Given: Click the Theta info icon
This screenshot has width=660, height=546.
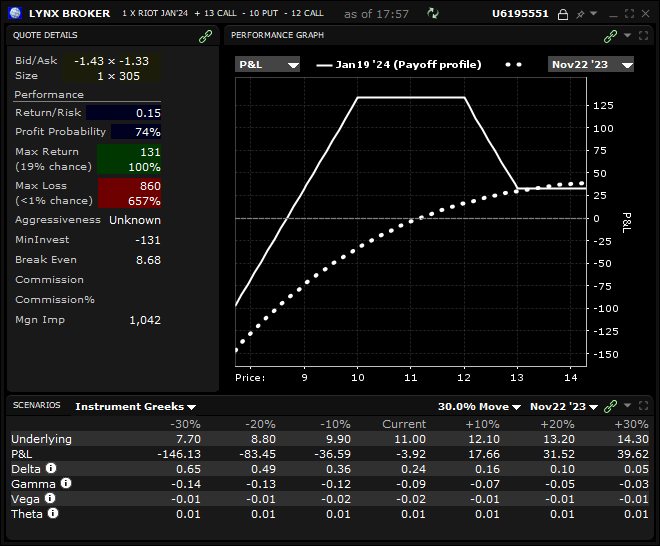Looking at the screenshot, I should tap(53, 513).
